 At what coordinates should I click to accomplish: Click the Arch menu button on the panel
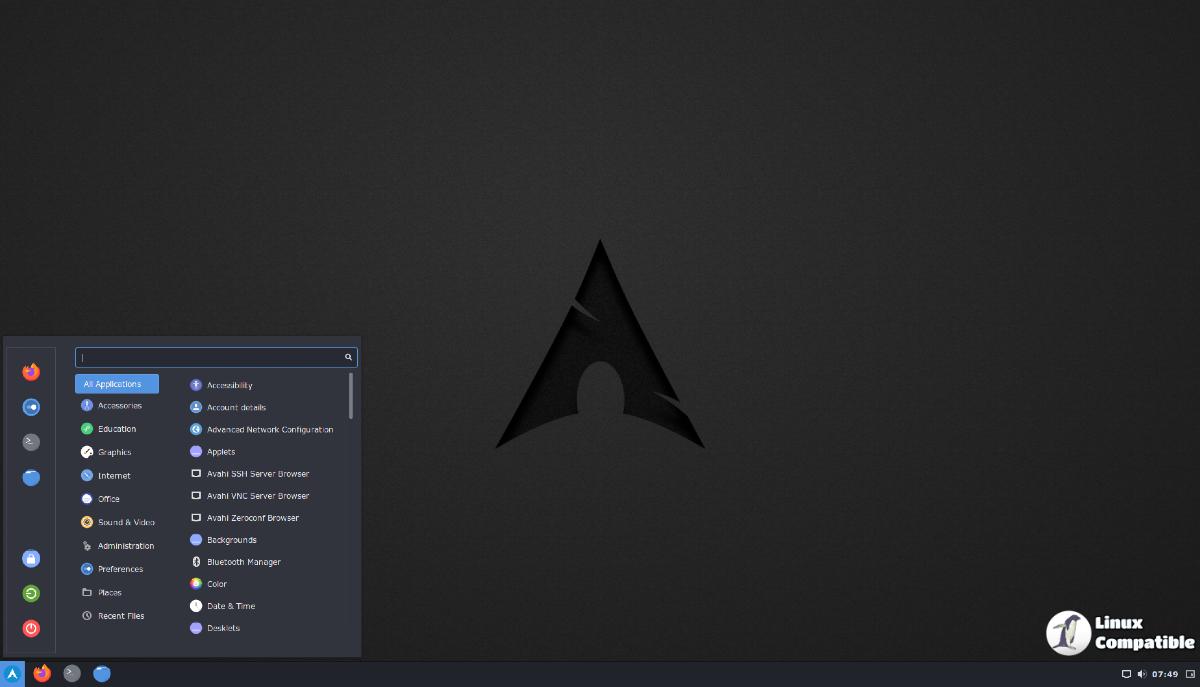(x=12, y=674)
